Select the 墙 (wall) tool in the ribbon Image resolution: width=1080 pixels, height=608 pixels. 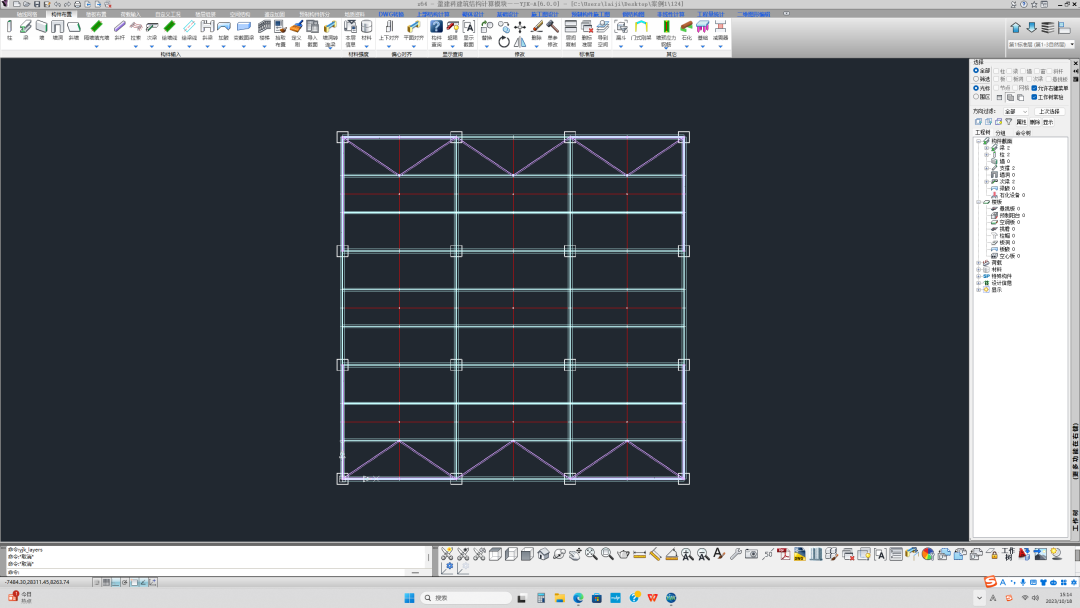[41, 30]
